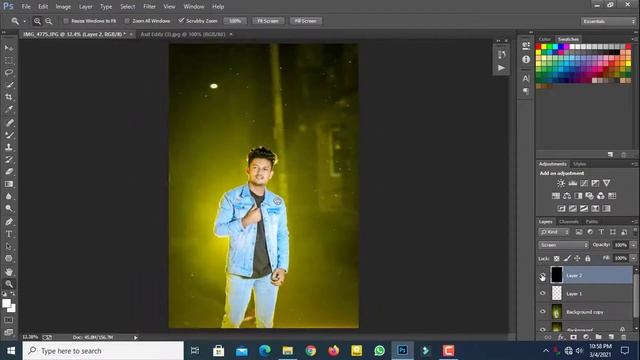
Task: Select the Quick Selection tool
Action: [x=9, y=85]
